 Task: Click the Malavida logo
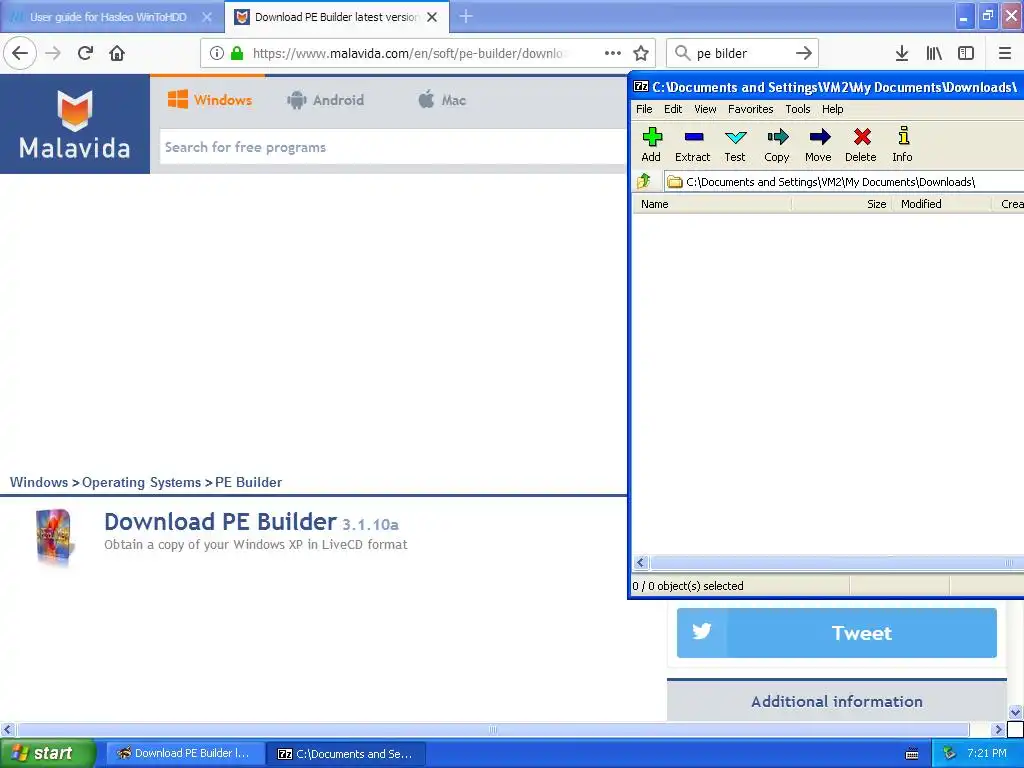pos(74,123)
